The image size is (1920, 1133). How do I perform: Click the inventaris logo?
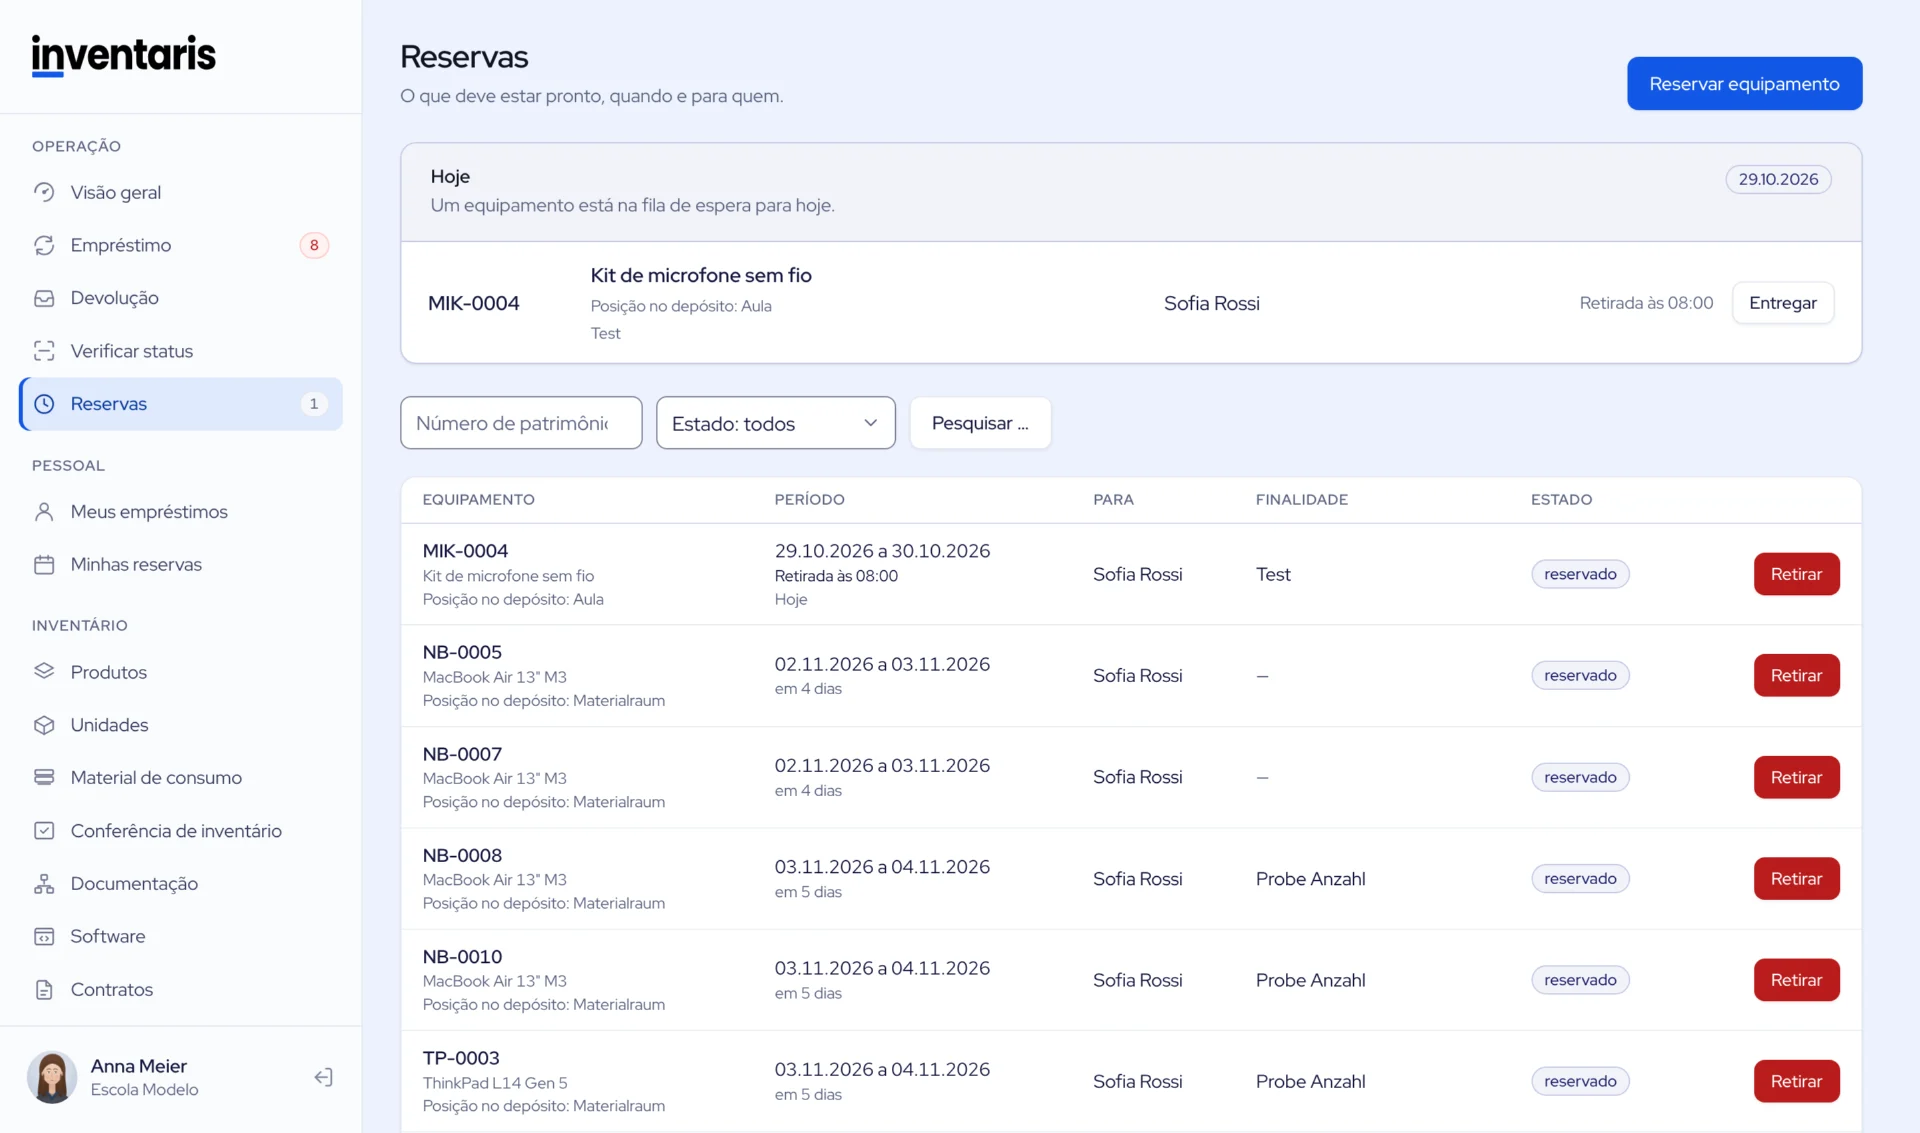tap(124, 55)
